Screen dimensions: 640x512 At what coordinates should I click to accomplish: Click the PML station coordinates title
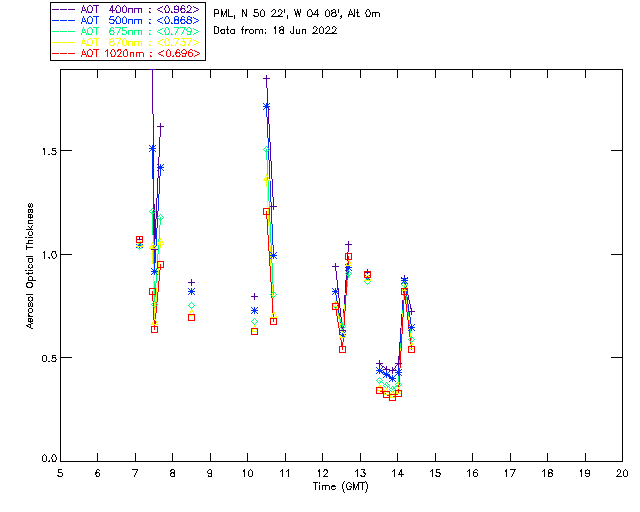pos(297,14)
